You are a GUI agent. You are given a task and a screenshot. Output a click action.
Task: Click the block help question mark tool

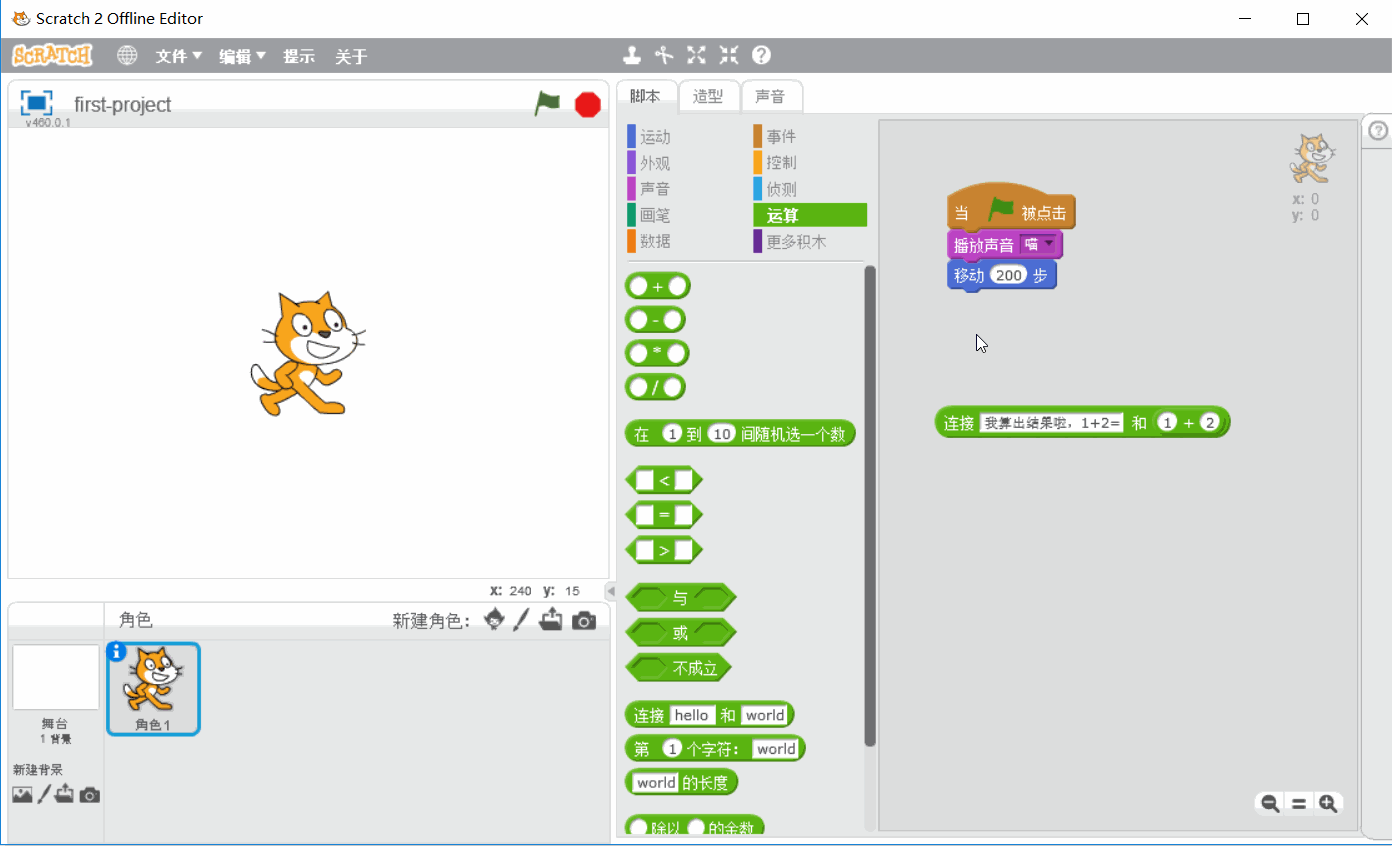pos(761,55)
